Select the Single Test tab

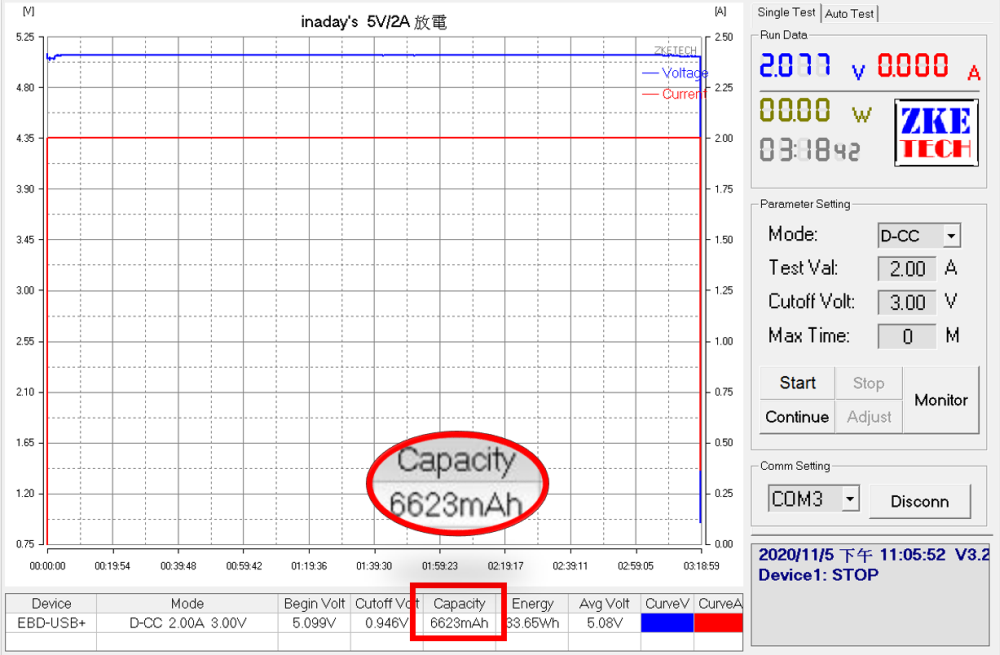point(786,12)
